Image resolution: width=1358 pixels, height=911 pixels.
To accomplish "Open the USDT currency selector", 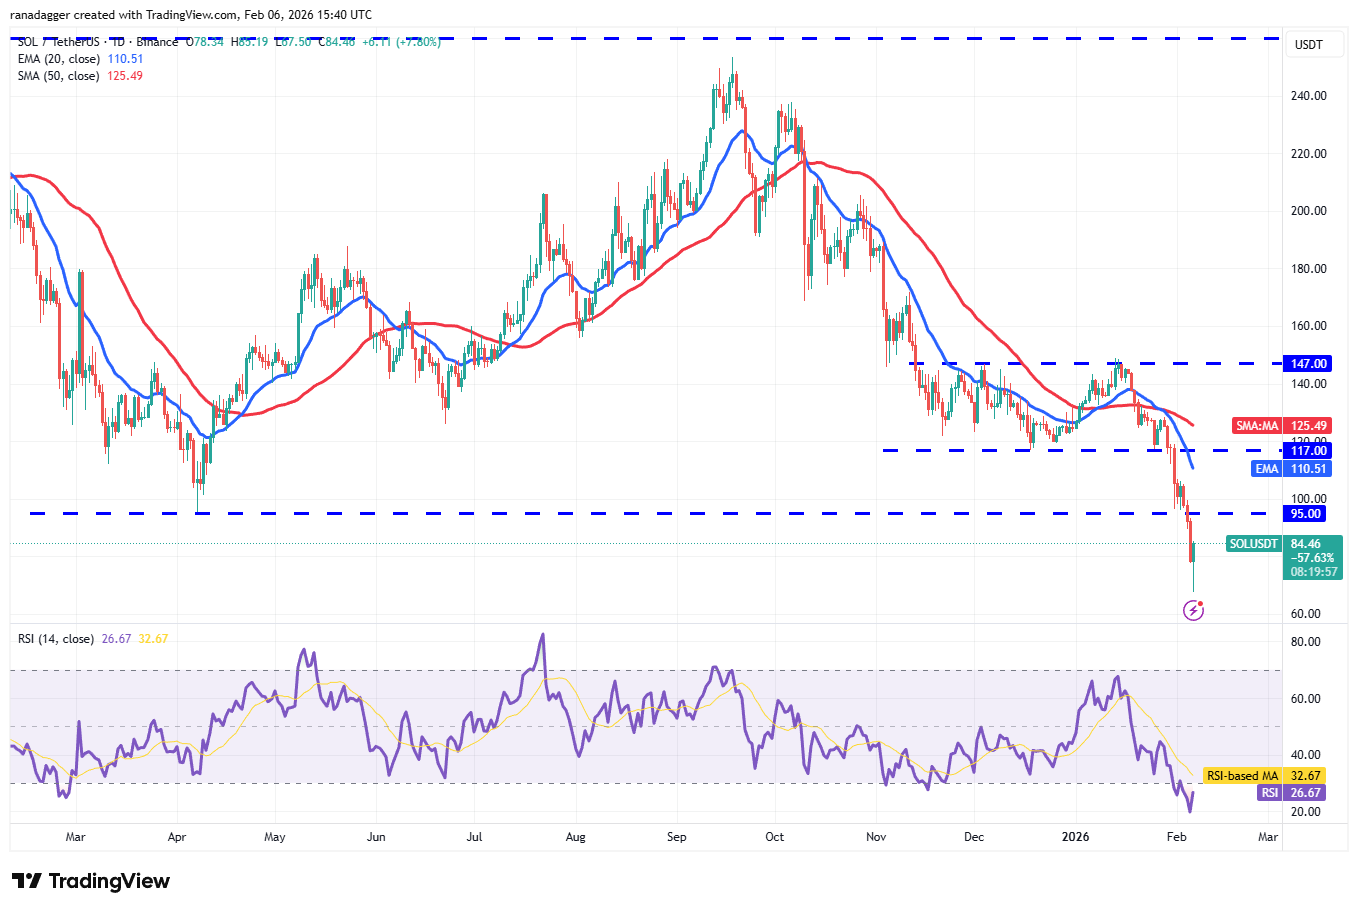I will point(1308,45).
